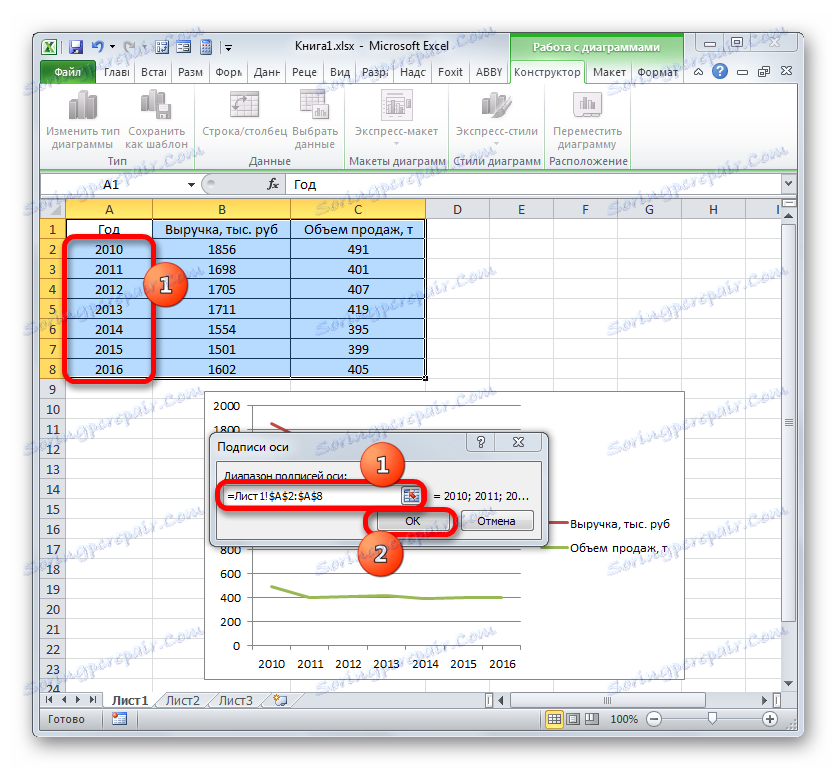Minimize the ribbon with the caret icon

pyautogui.click(x=698, y=72)
